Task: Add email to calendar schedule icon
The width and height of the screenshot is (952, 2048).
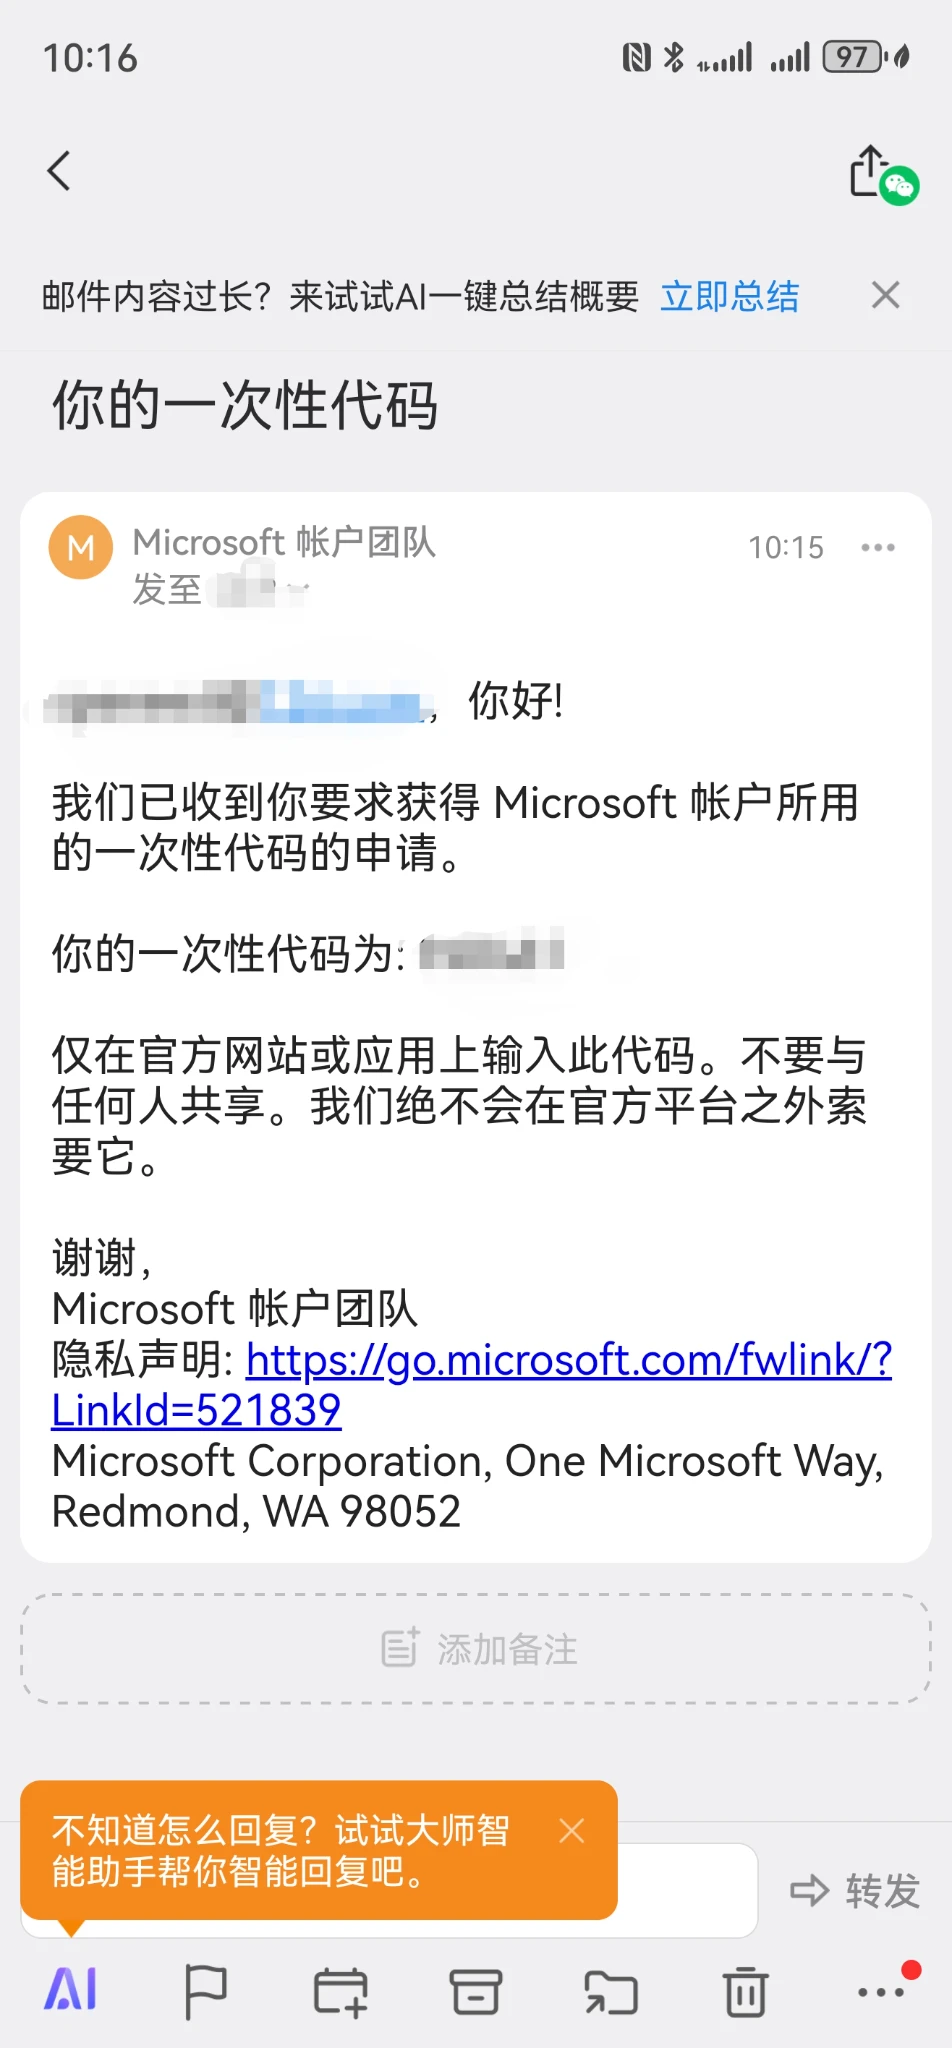Action: 340,1991
